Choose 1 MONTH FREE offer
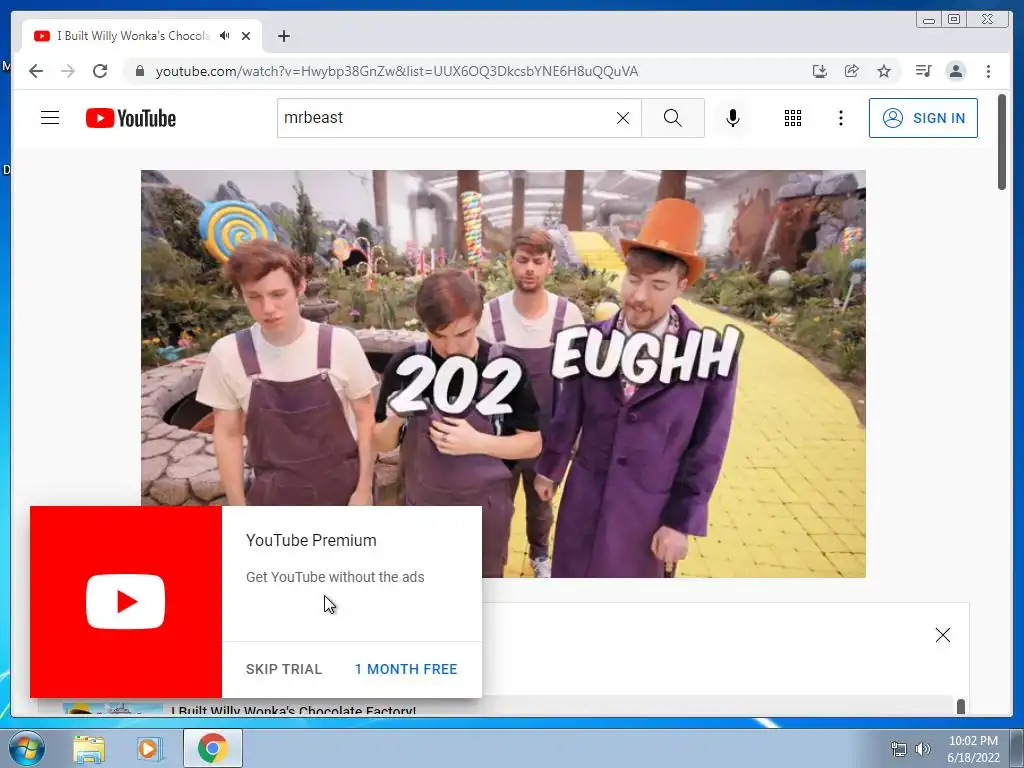Image resolution: width=1024 pixels, height=768 pixels. coord(406,669)
